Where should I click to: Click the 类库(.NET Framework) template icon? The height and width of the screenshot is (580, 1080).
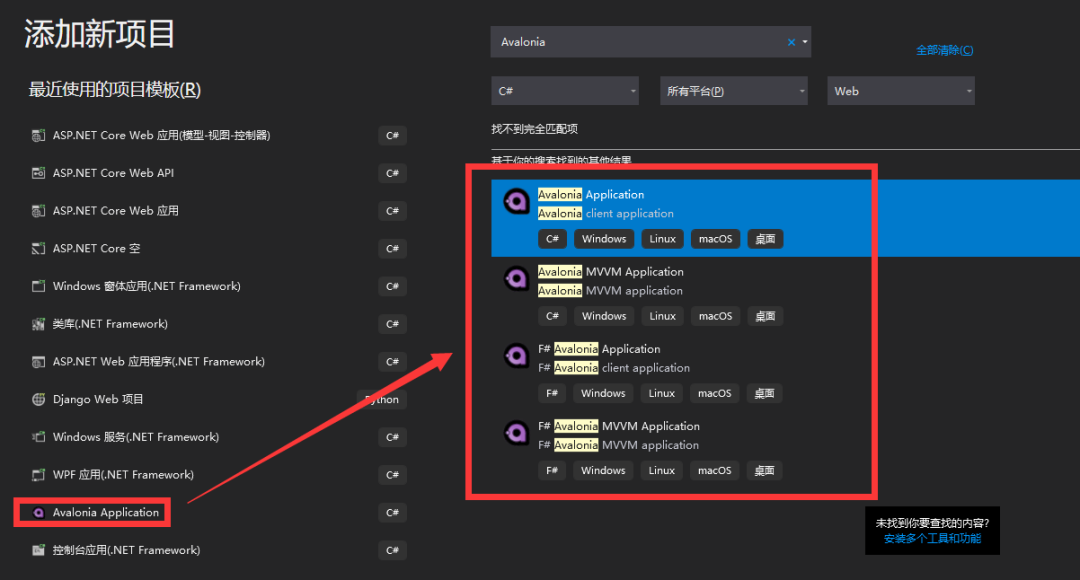click(39, 324)
